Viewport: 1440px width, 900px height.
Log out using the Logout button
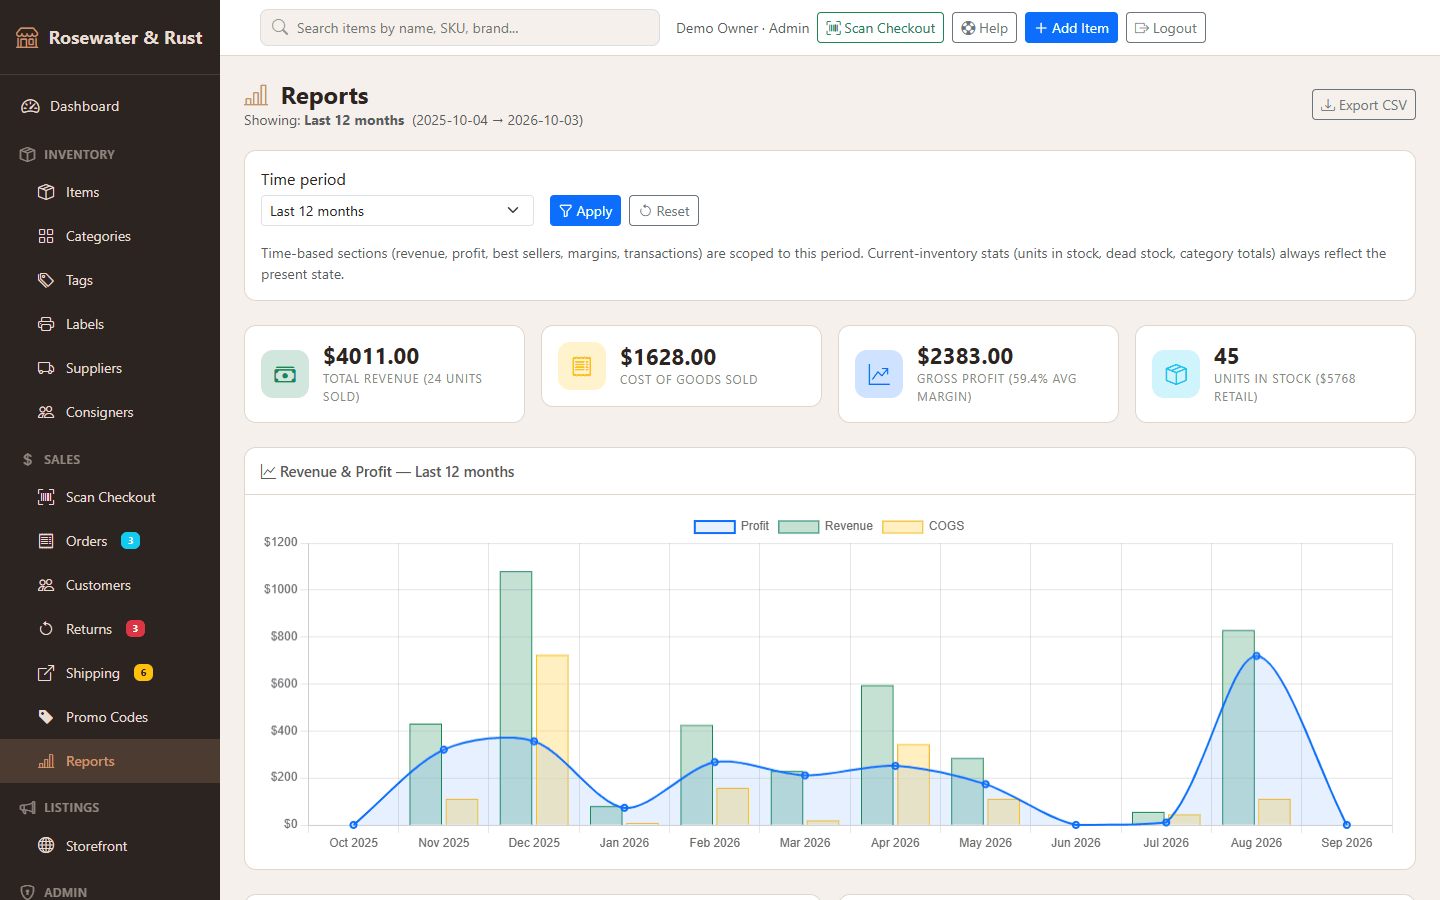coord(1166,28)
